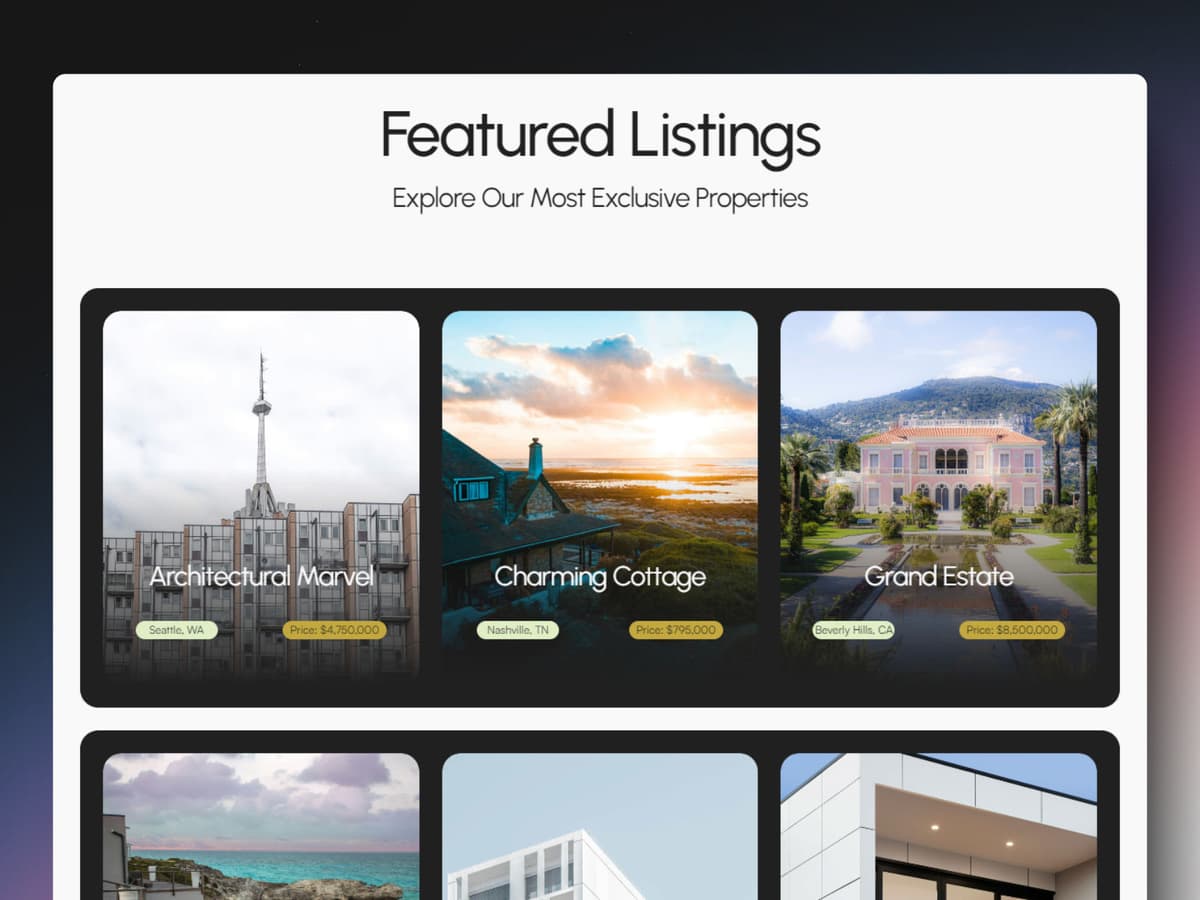Open the white apartment building listing thumbnail
The width and height of the screenshot is (1200, 900).
tap(600, 826)
